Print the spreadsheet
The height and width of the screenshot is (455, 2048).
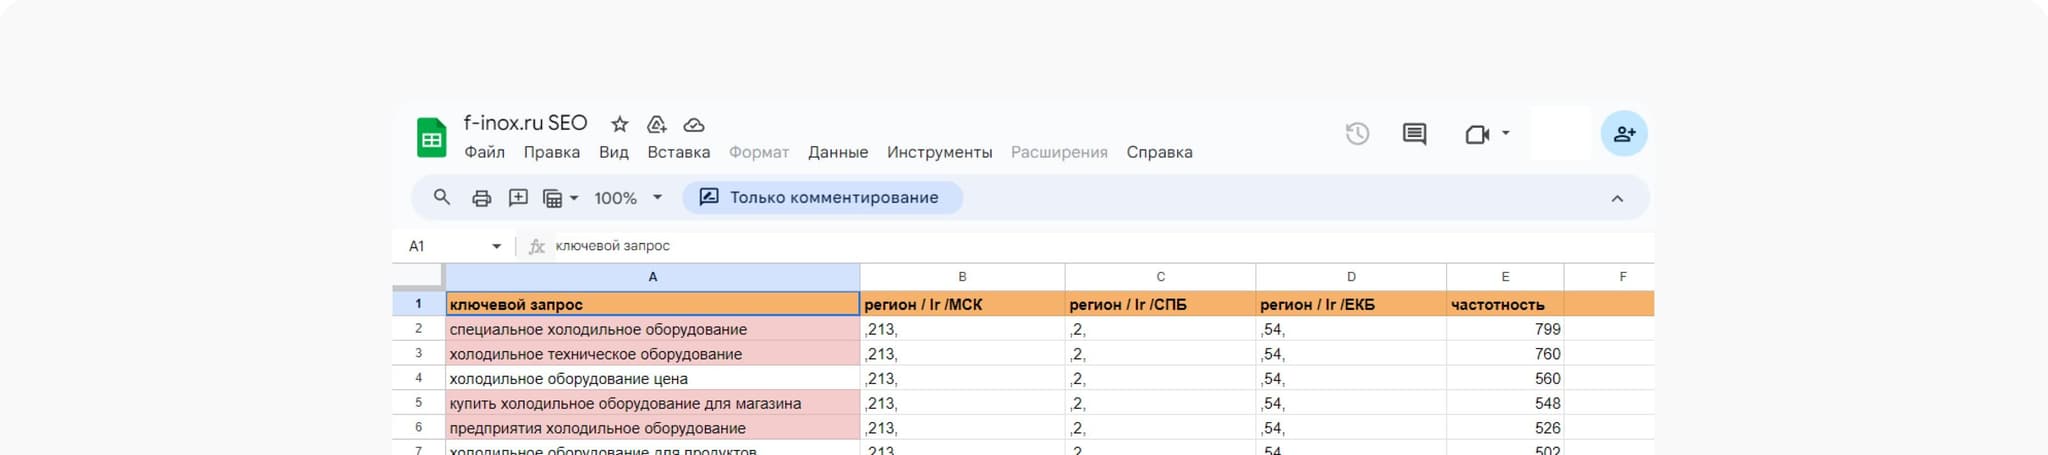(481, 198)
